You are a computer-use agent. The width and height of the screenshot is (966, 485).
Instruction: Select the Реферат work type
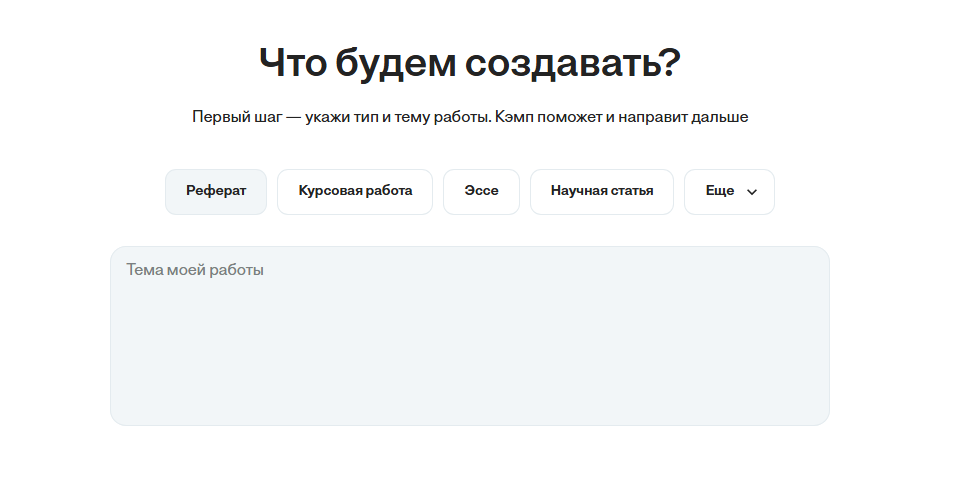(216, 191)
